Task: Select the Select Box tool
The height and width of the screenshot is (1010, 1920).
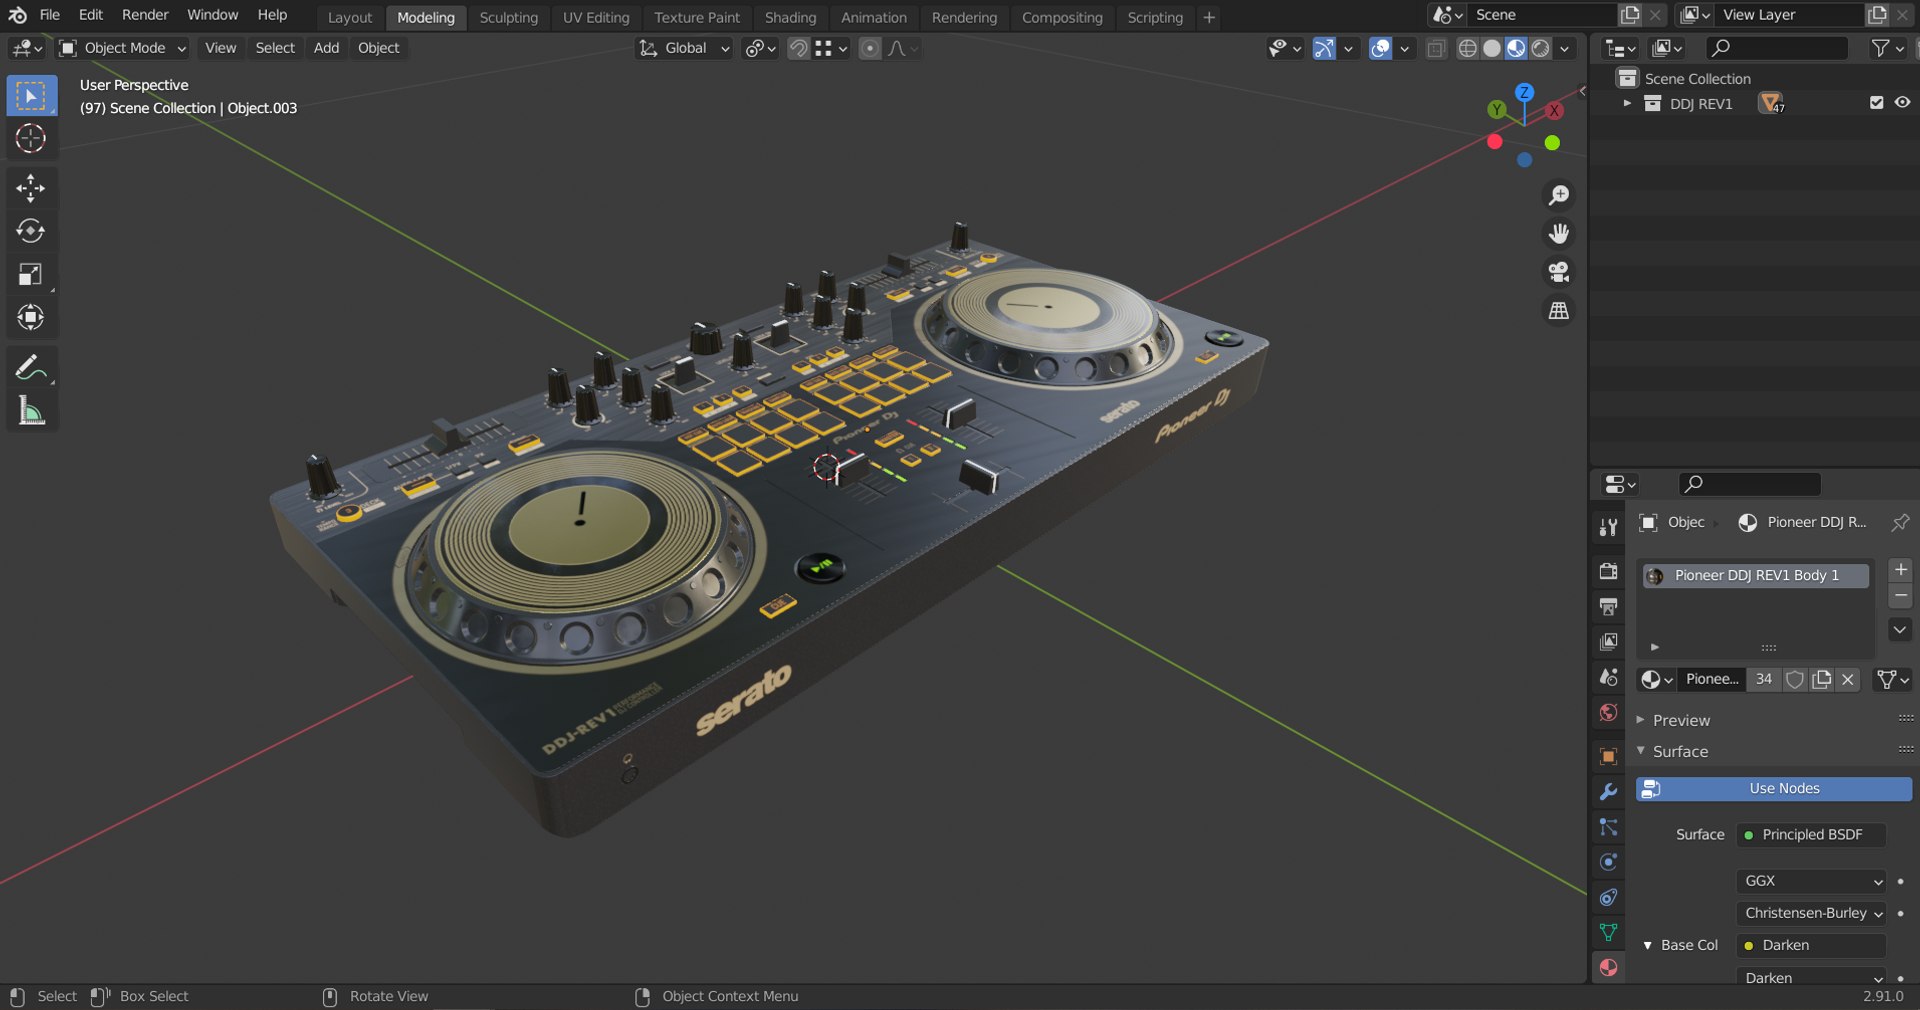Action: pyautogui.click(x=31, y=96)
